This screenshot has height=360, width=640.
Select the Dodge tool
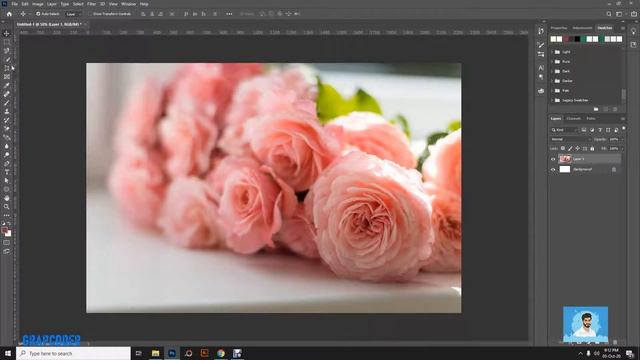(x=7, y=155)
